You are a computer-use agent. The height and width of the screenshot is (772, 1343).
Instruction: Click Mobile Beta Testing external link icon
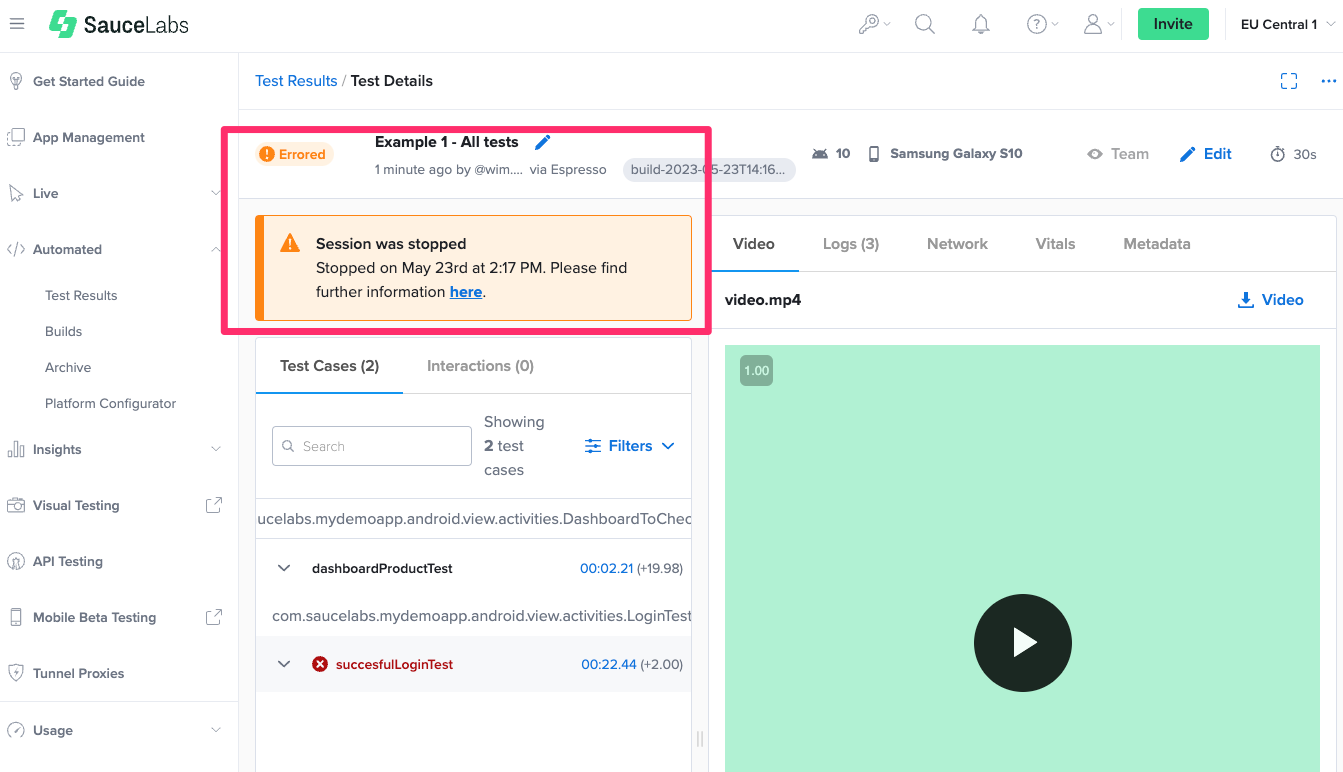pos(214,617)
